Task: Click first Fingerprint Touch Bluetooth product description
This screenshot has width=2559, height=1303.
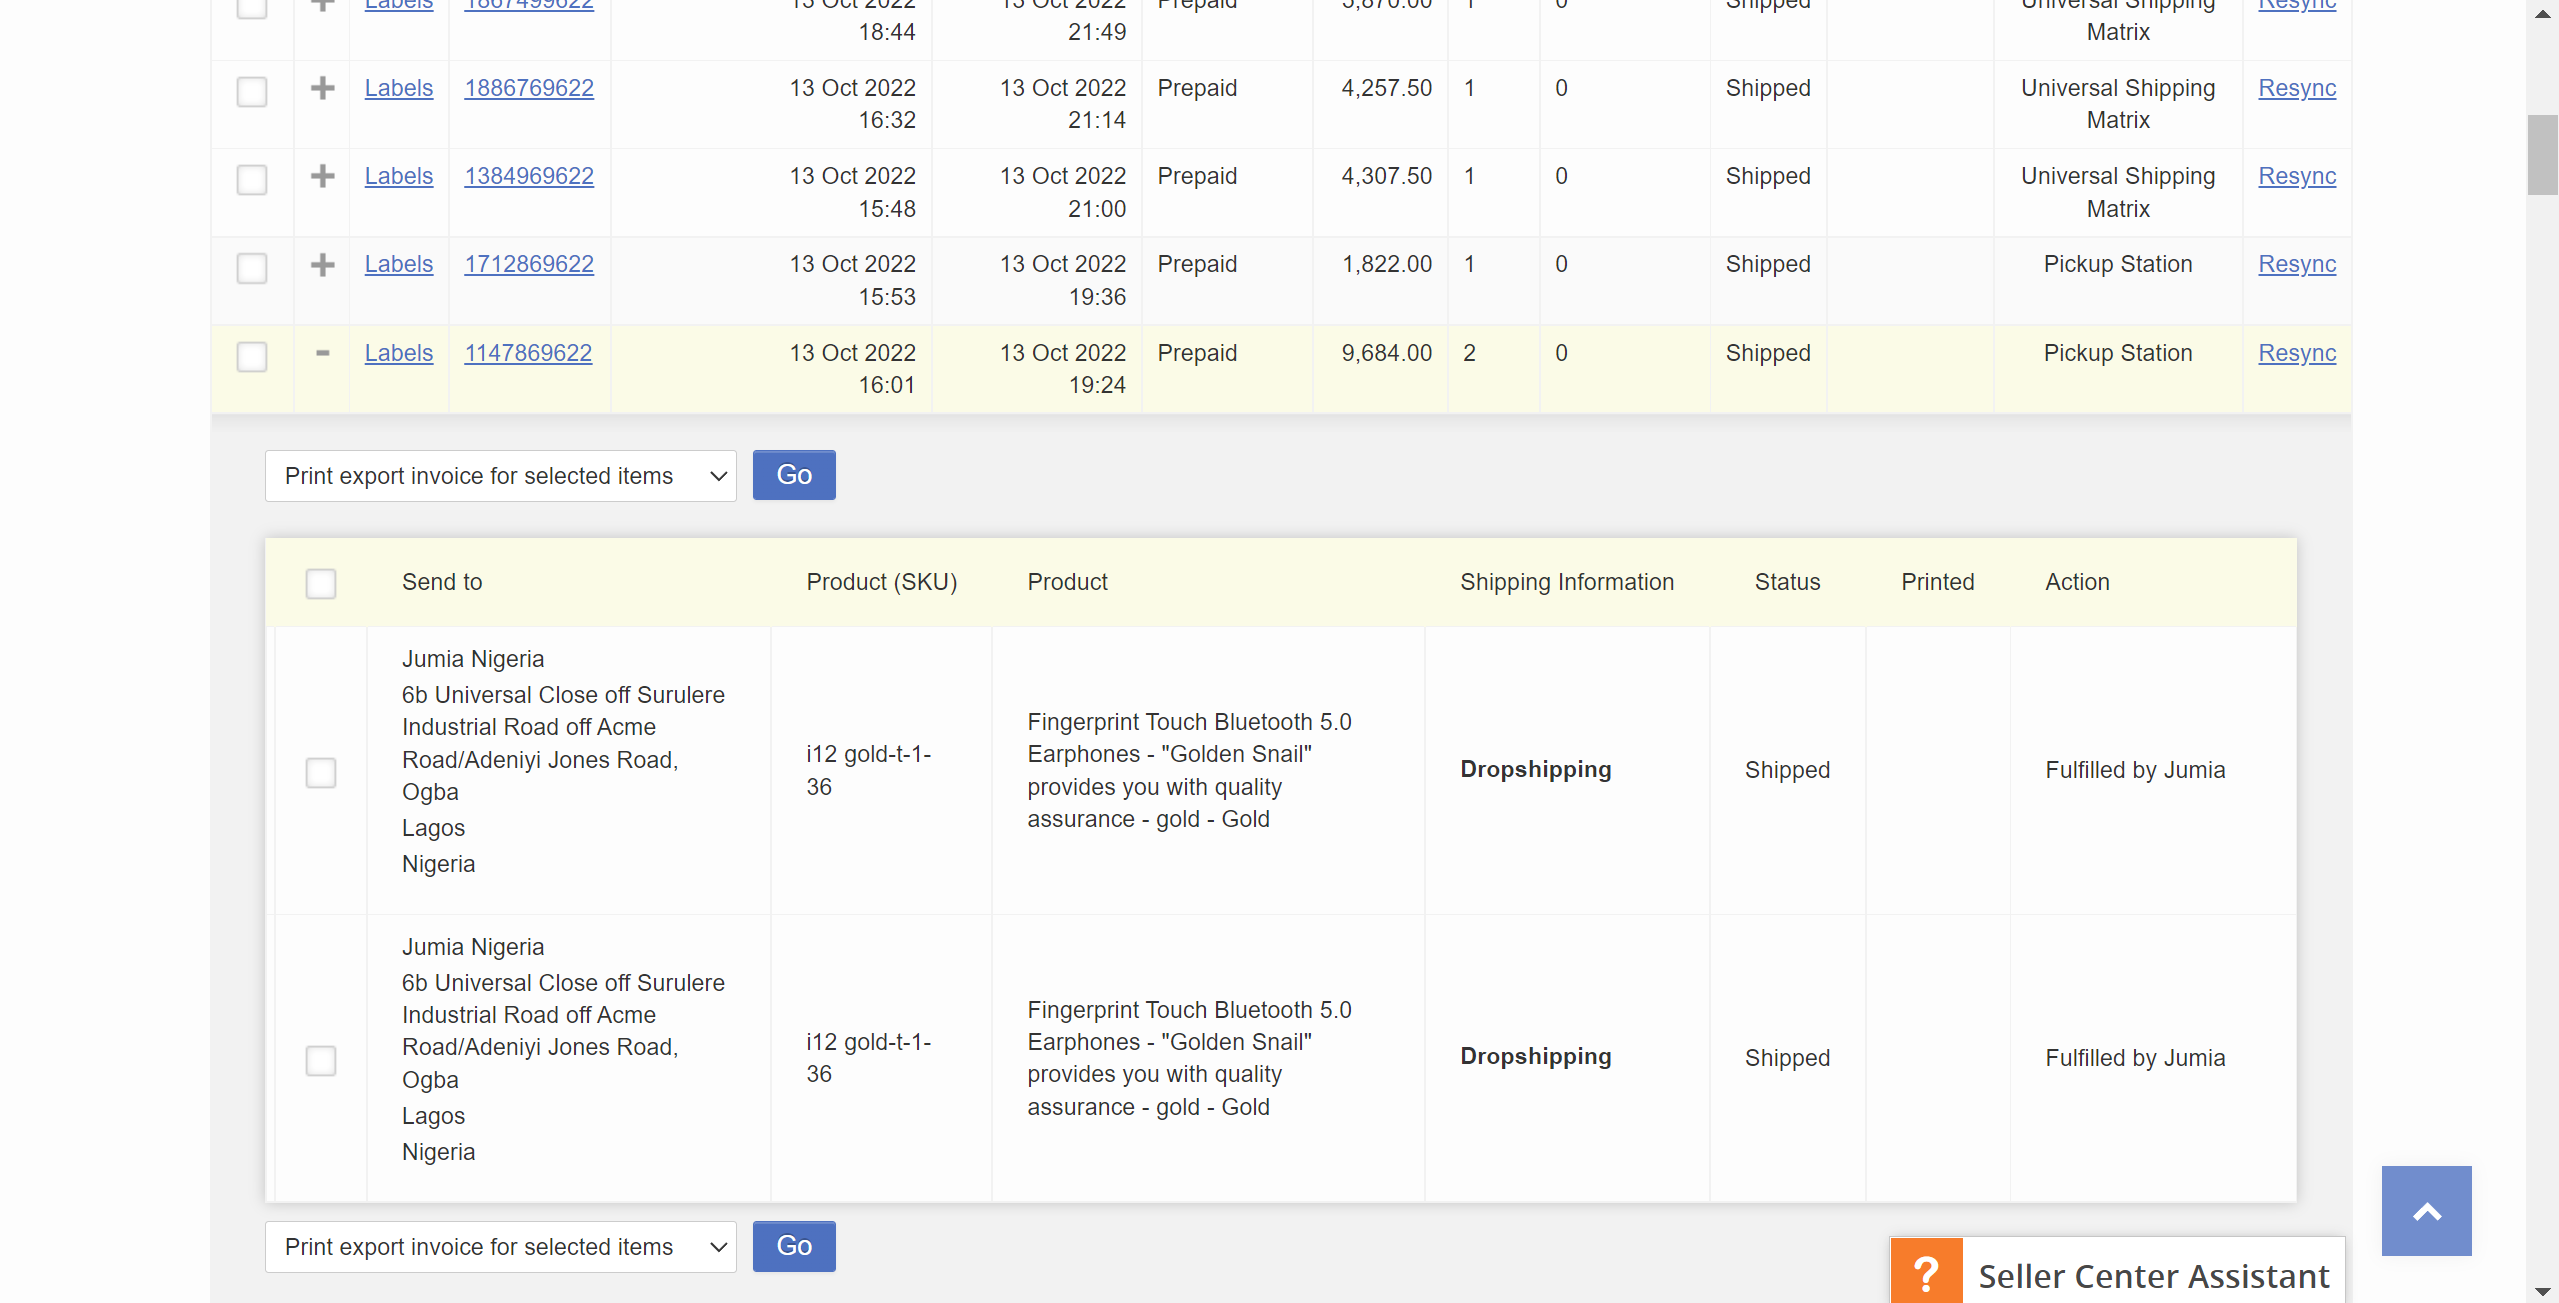Action: click(1189, 770)
